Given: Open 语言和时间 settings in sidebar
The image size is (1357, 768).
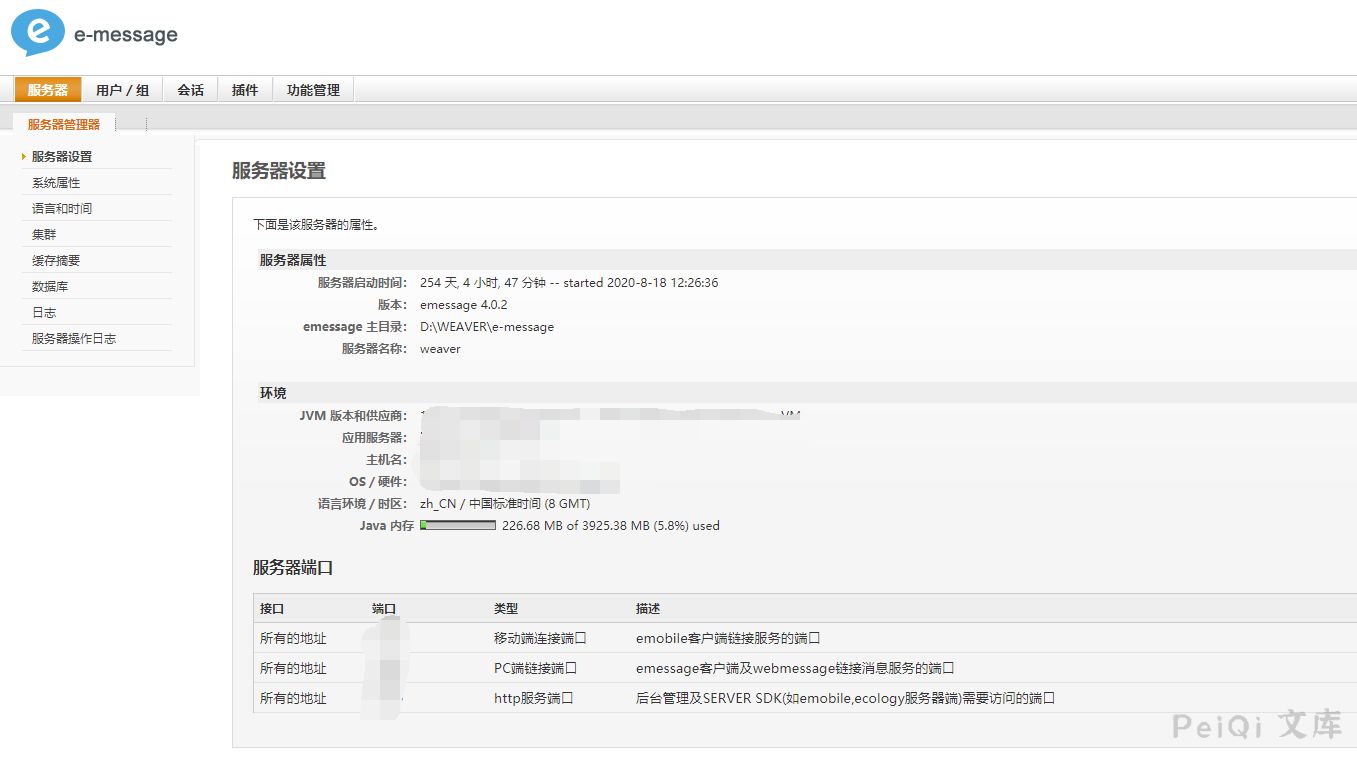Looking at the screenshot, I should pos(62,209).
